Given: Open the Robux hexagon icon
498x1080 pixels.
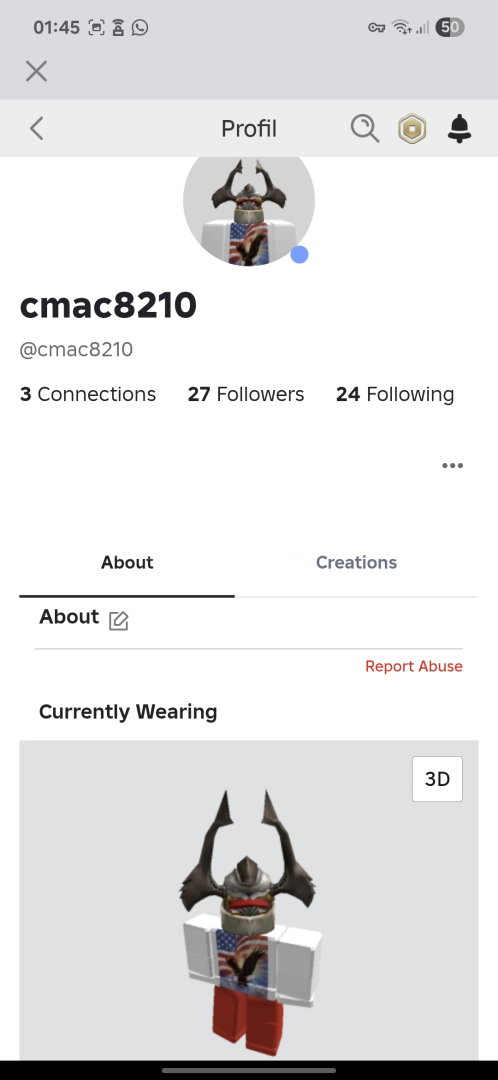Looking at the screenshot, I should (x=412, y=129).
